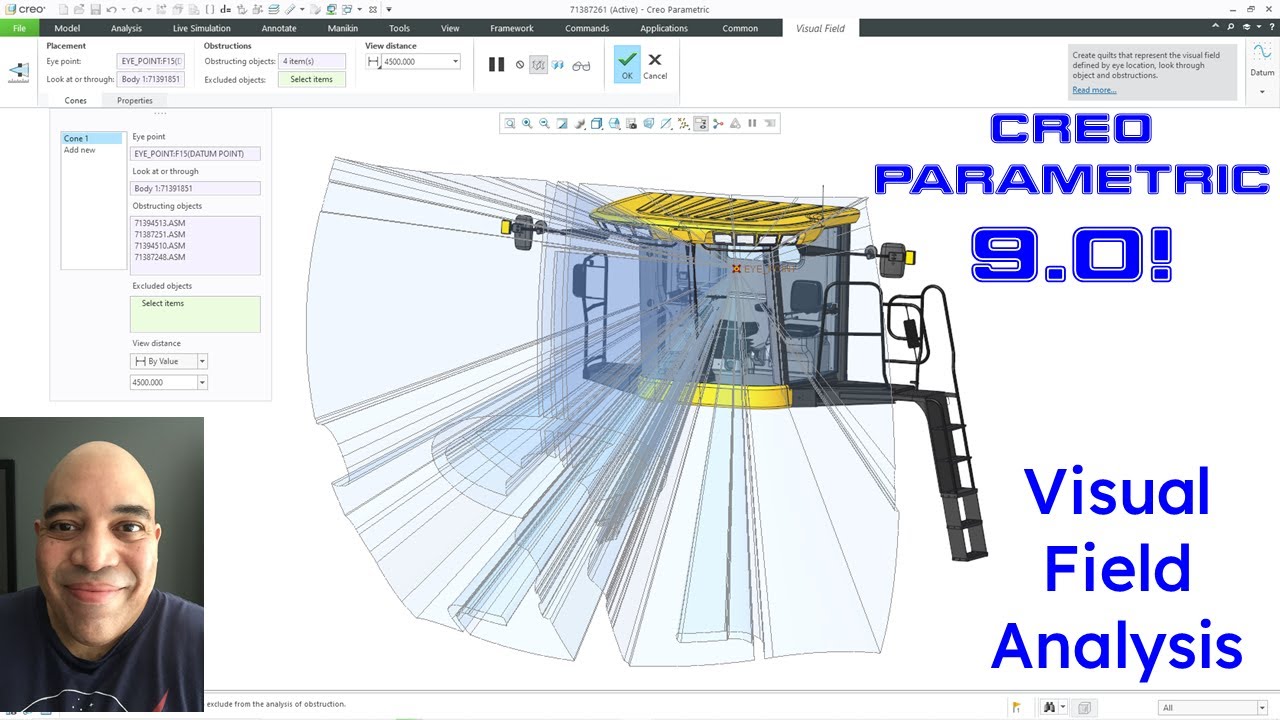Click the Open folder icon in quick access toolbar
The image size is (1280, 720).
point(79,9)
